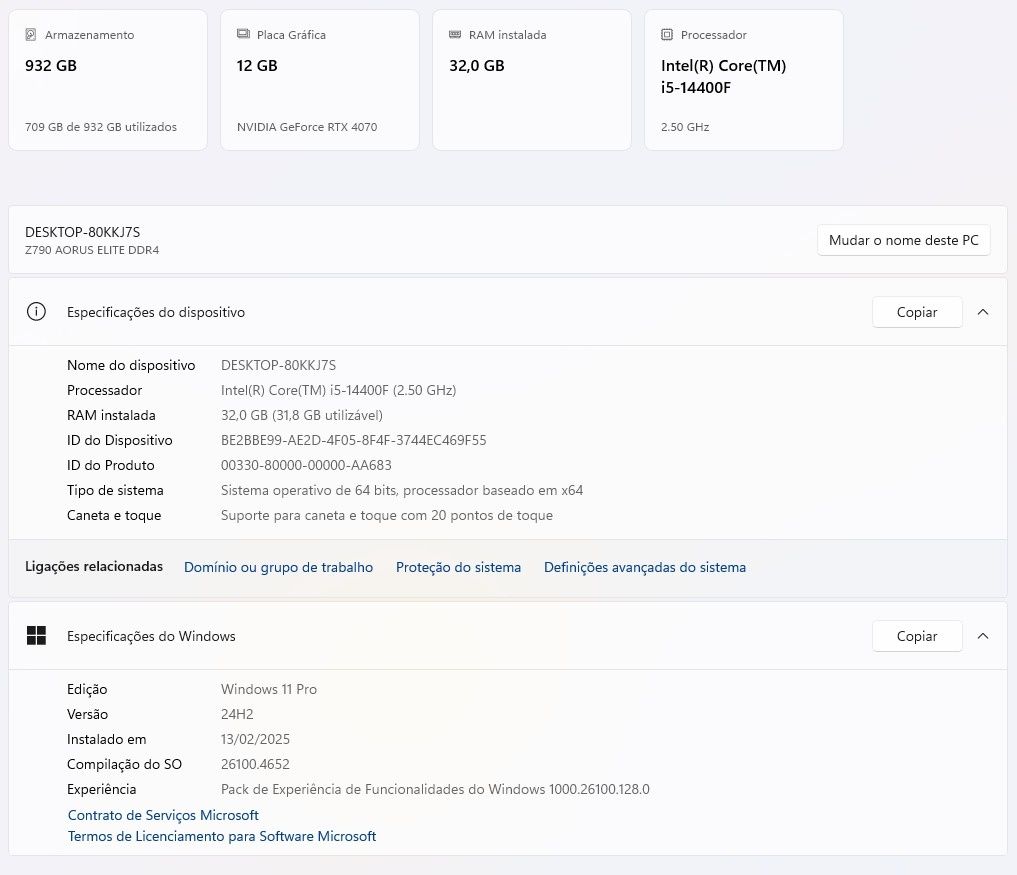Copy the Windows specifications with Copiar
This screenshot has height=875, width=1017.
point(917,636)
